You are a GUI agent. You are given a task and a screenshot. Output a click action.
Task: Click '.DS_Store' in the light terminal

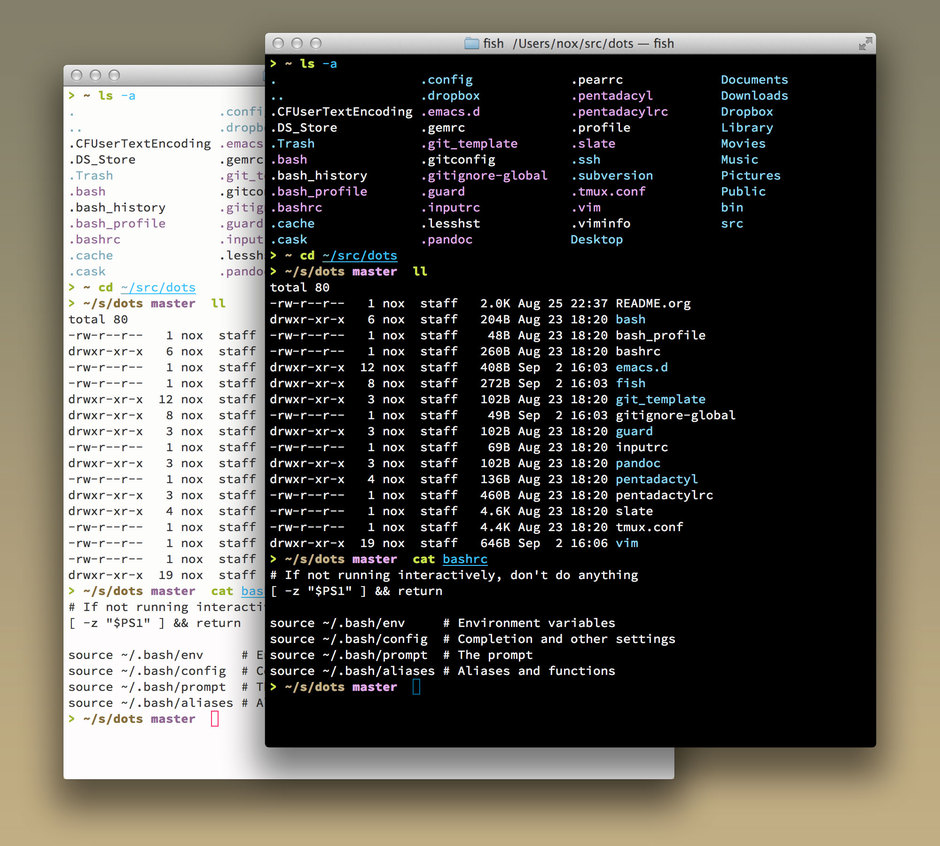coord(102,160)
